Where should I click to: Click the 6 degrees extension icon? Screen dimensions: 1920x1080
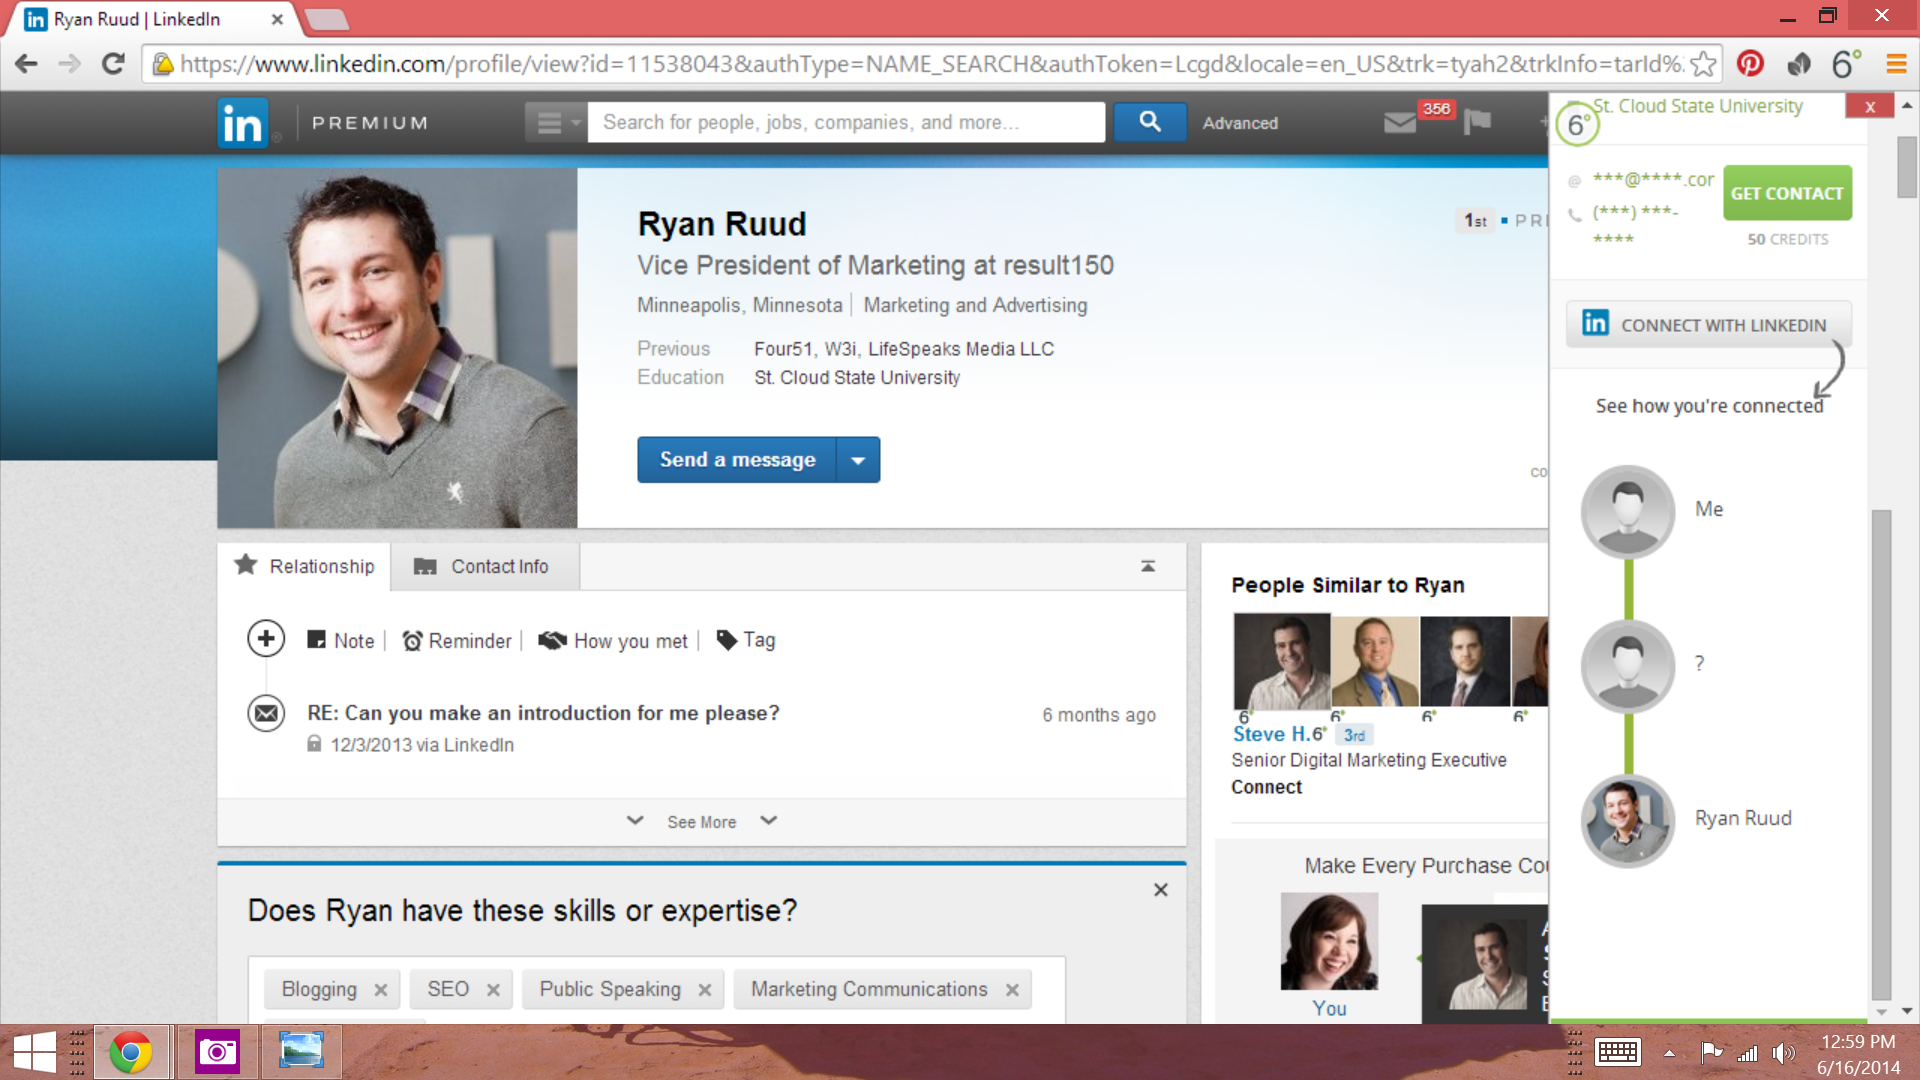pos(1846,64)
